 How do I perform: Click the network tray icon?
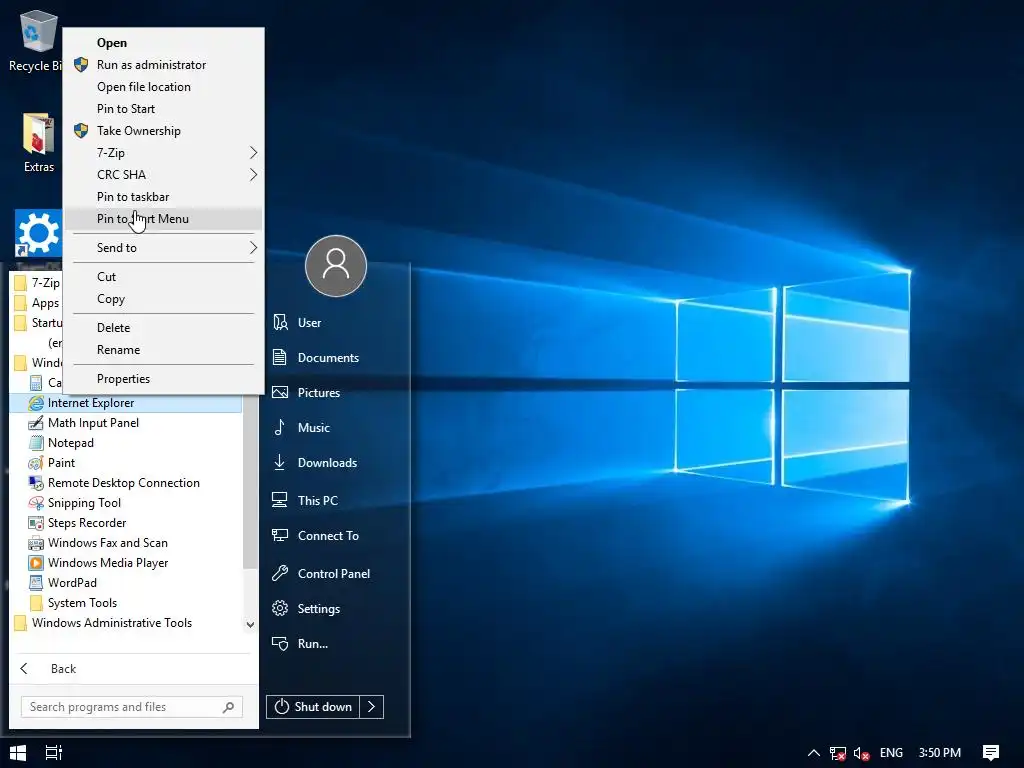tap(837, 753)
